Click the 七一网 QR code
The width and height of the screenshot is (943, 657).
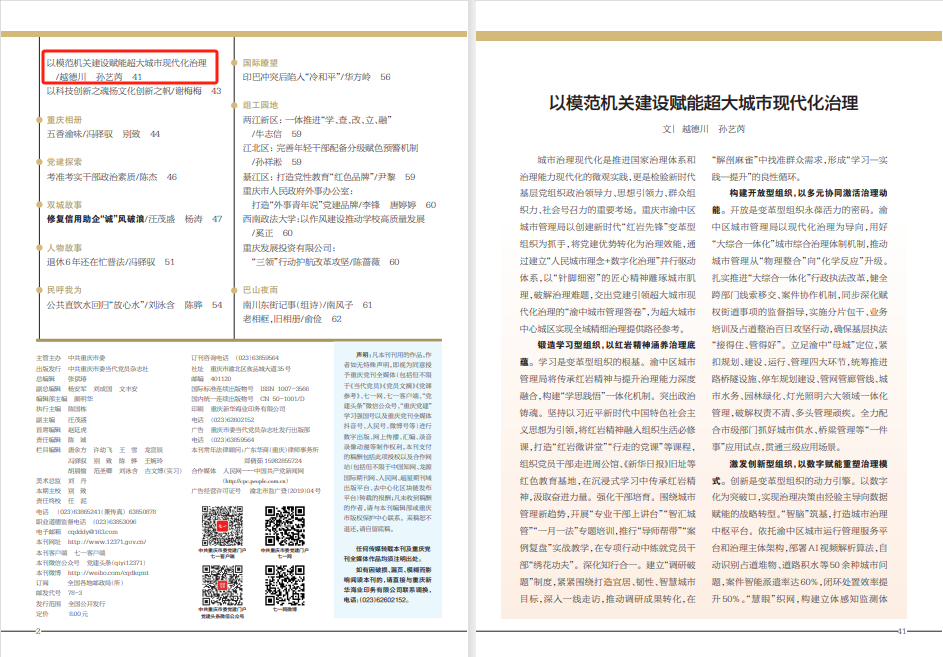coord(283,523)
